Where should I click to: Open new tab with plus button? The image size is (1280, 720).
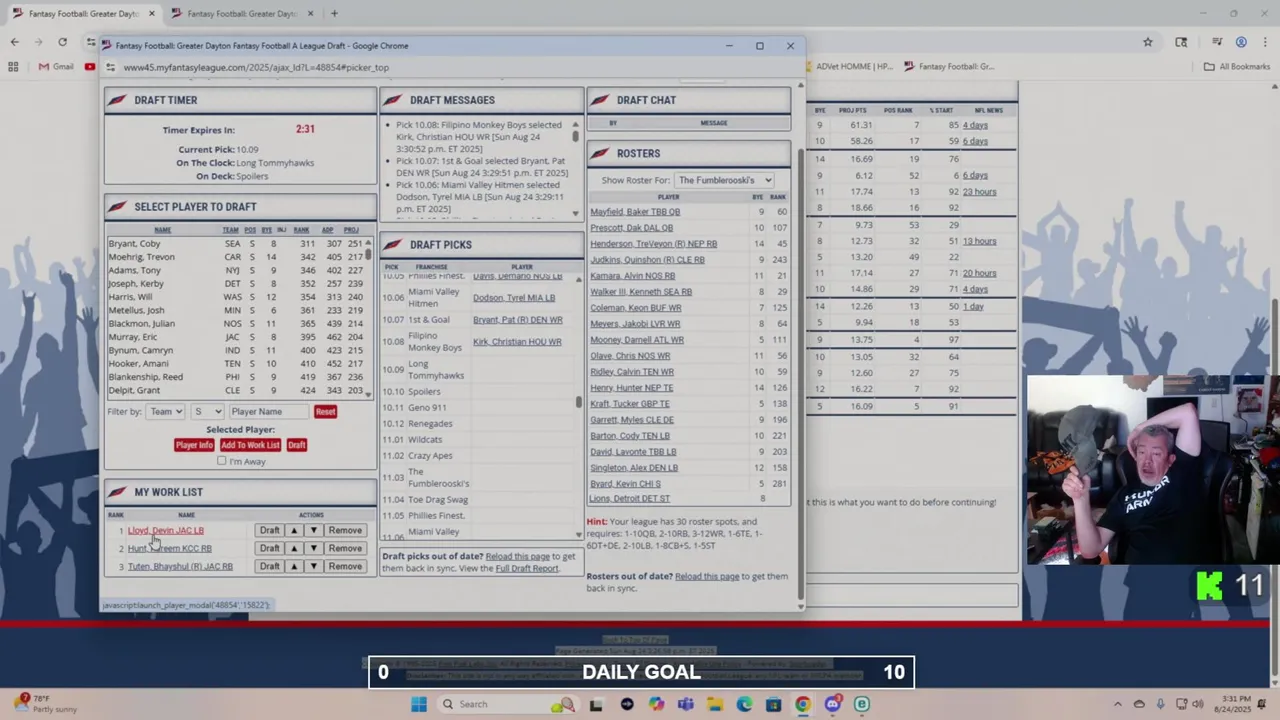tap(334, 14)
